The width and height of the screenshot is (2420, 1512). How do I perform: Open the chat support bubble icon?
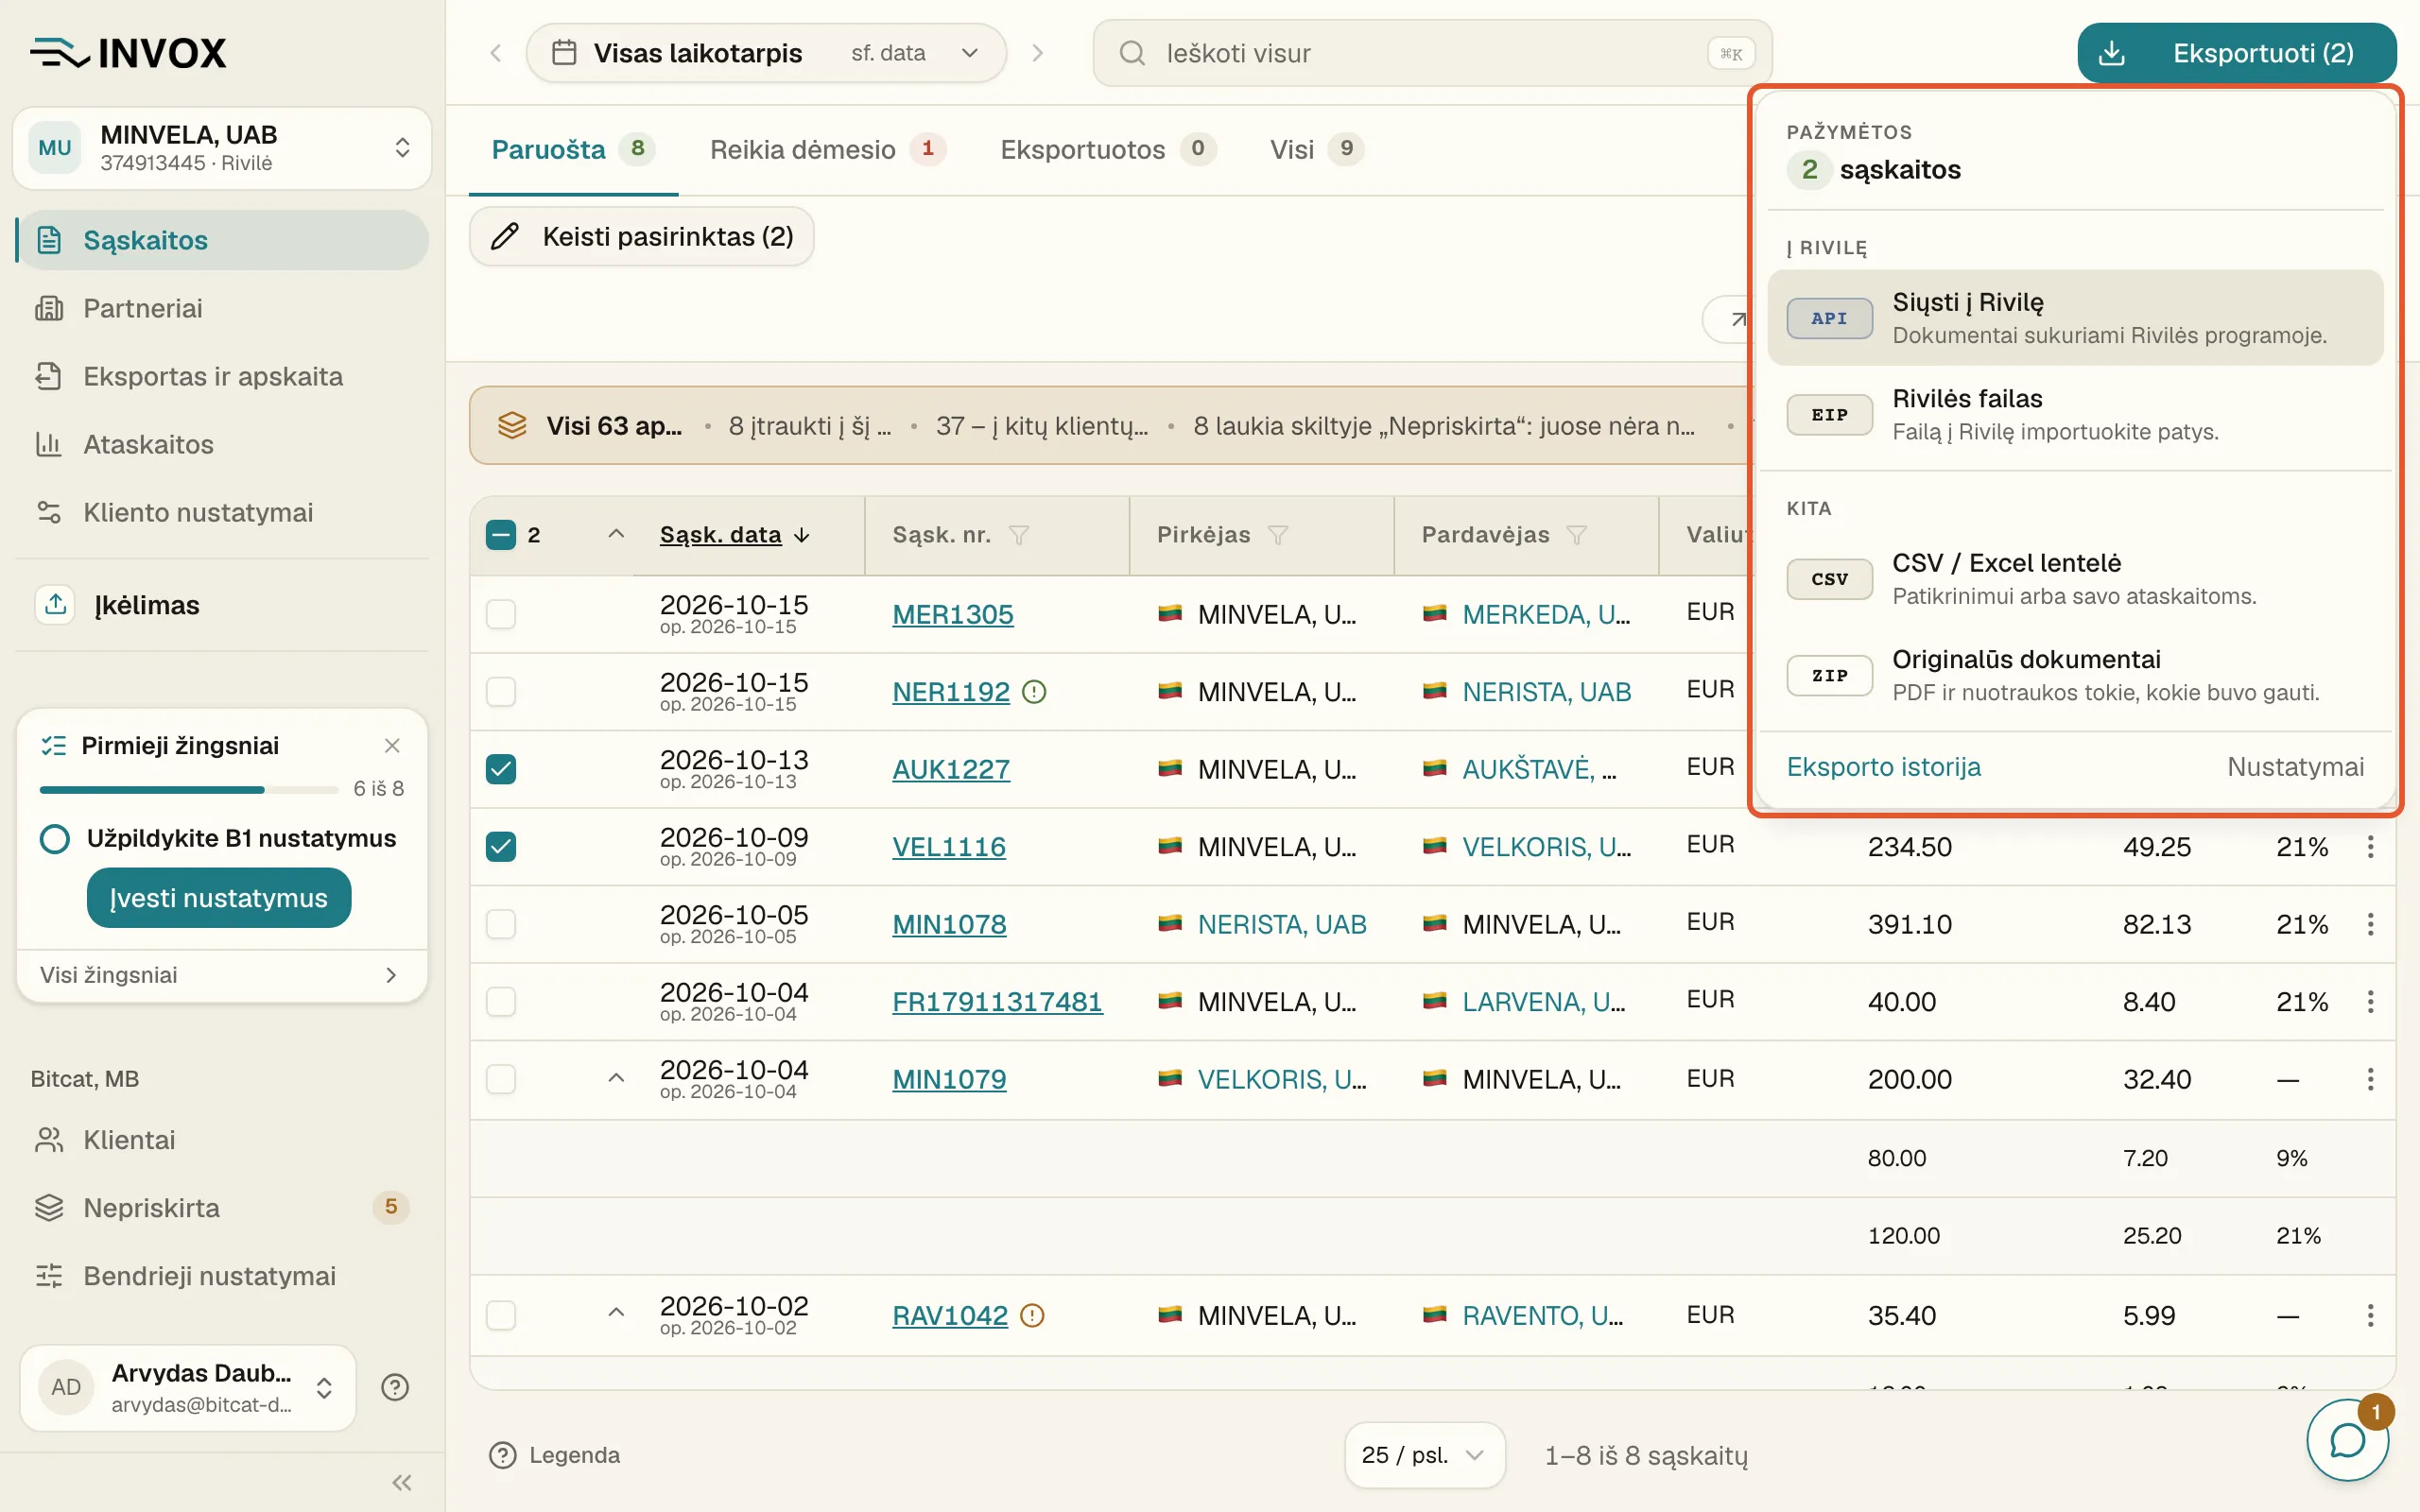tap(2346, 1440)
